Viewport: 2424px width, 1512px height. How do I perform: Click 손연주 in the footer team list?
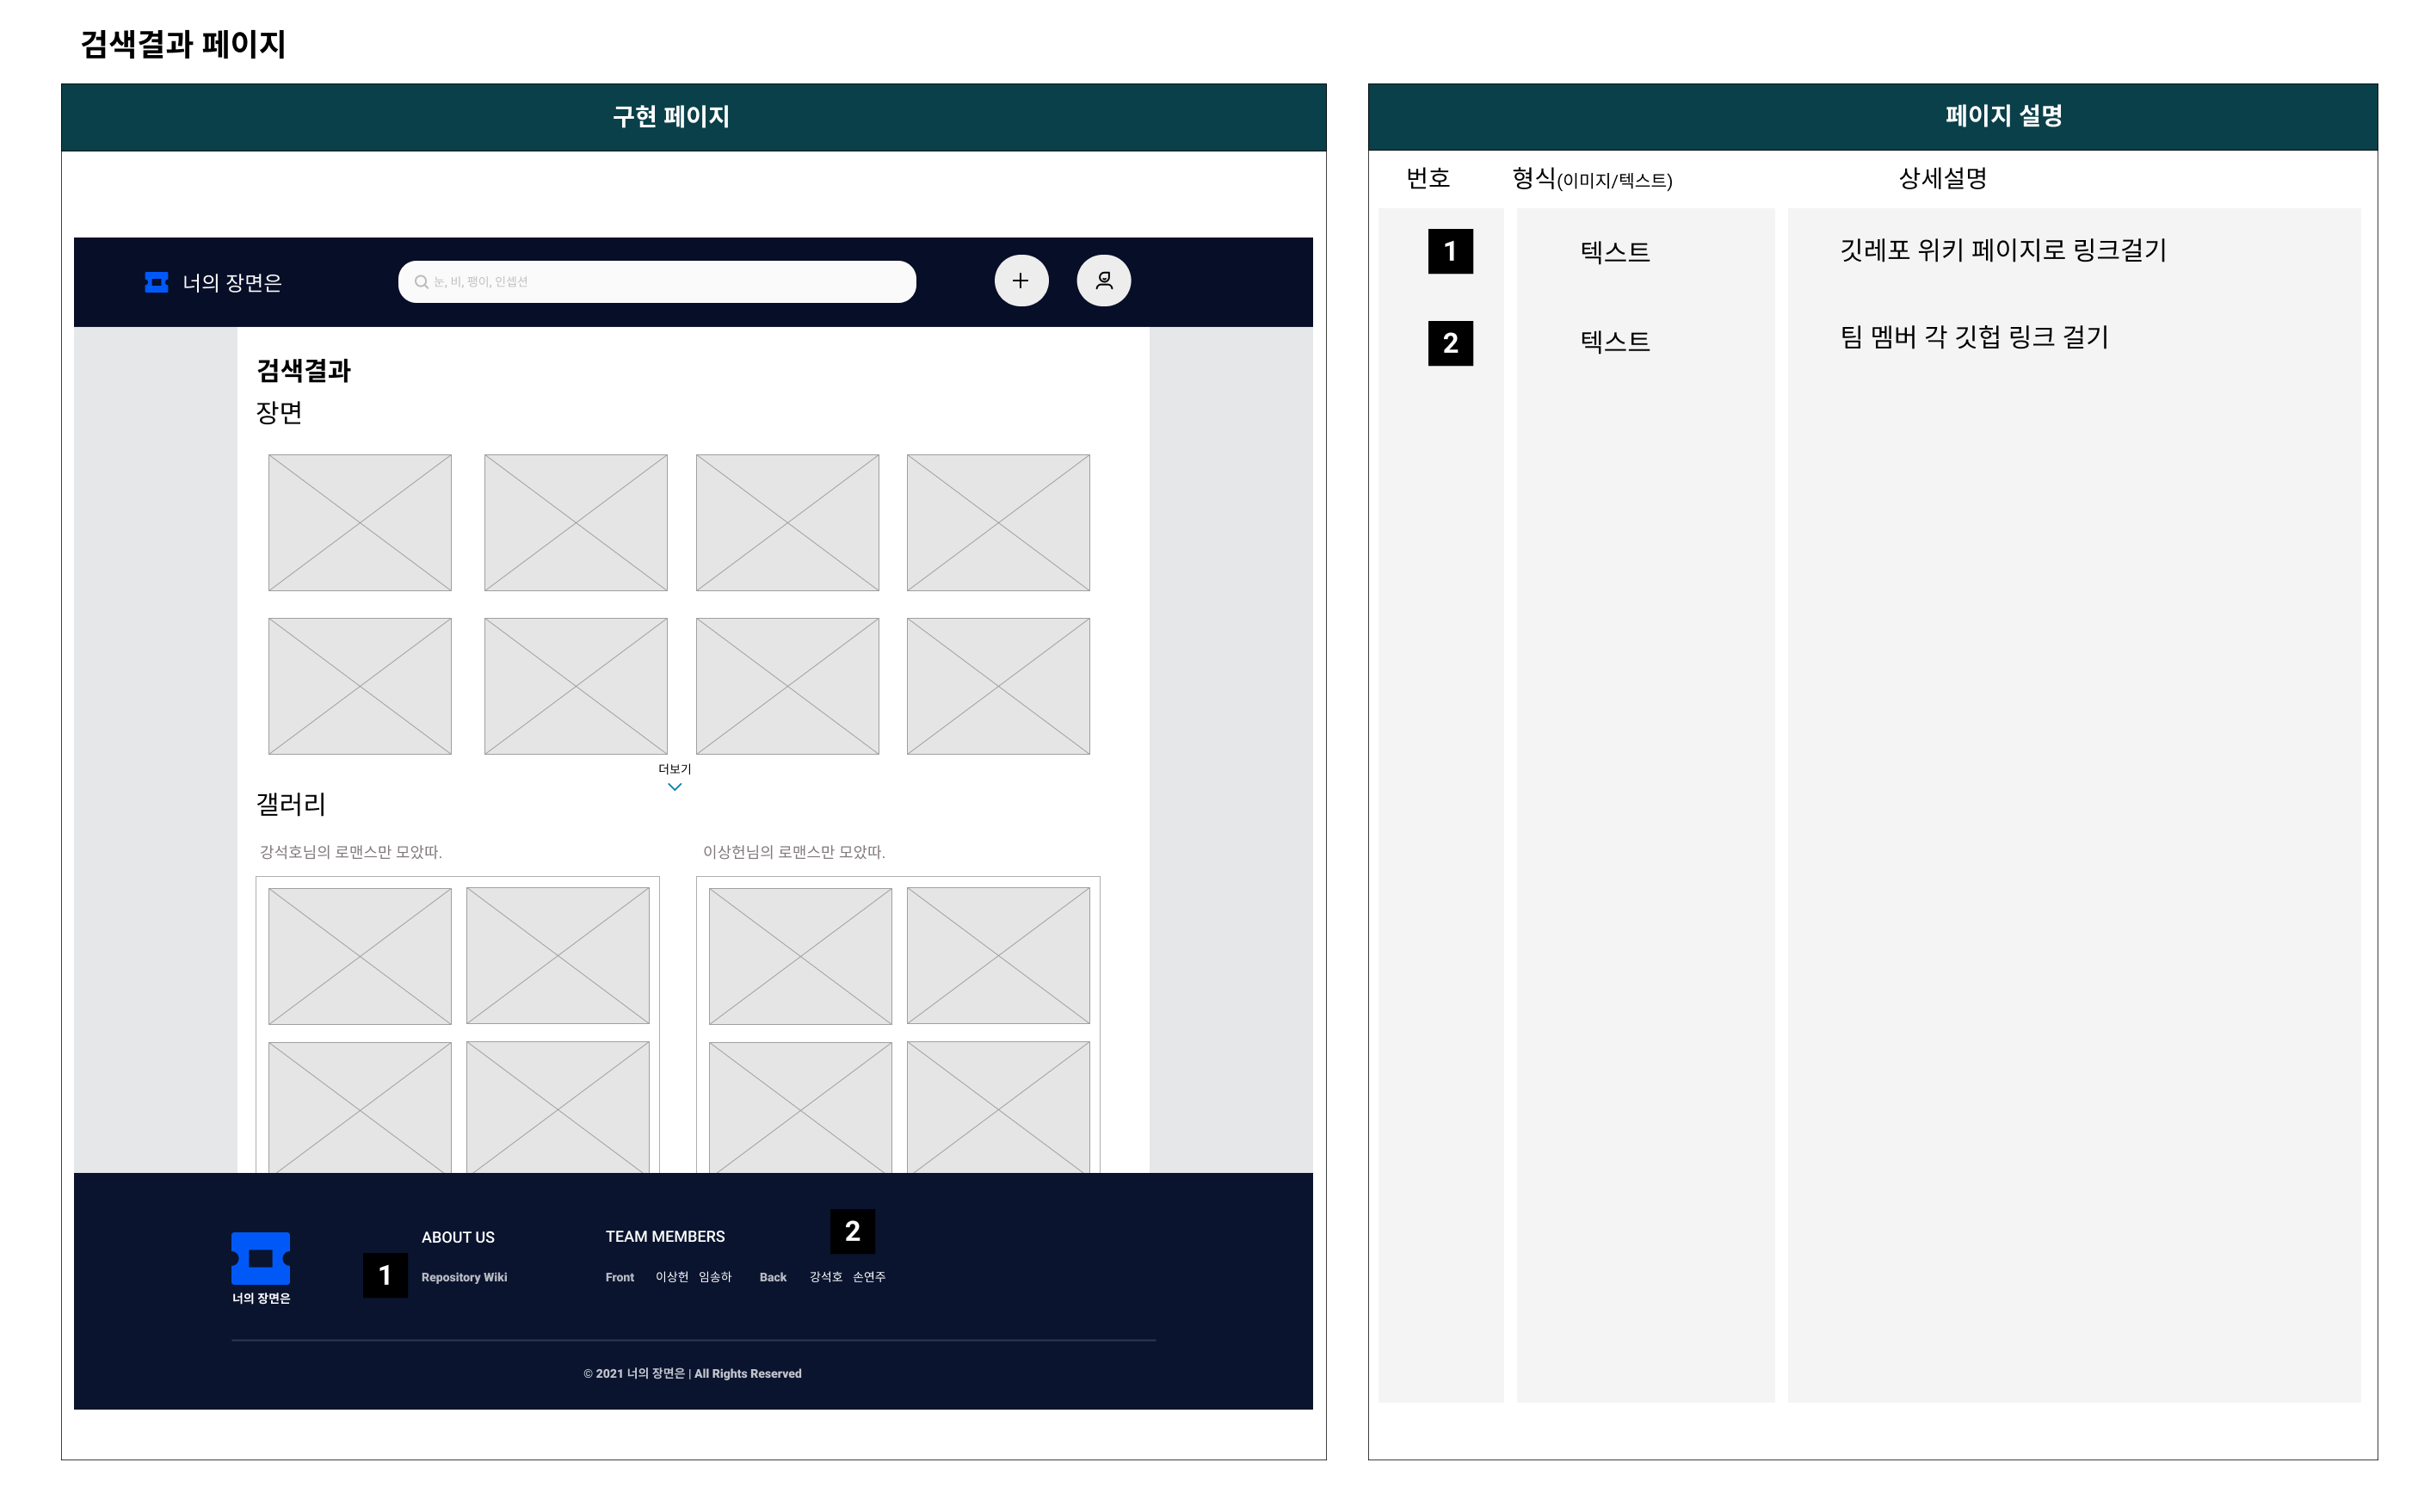[869, 1277]
